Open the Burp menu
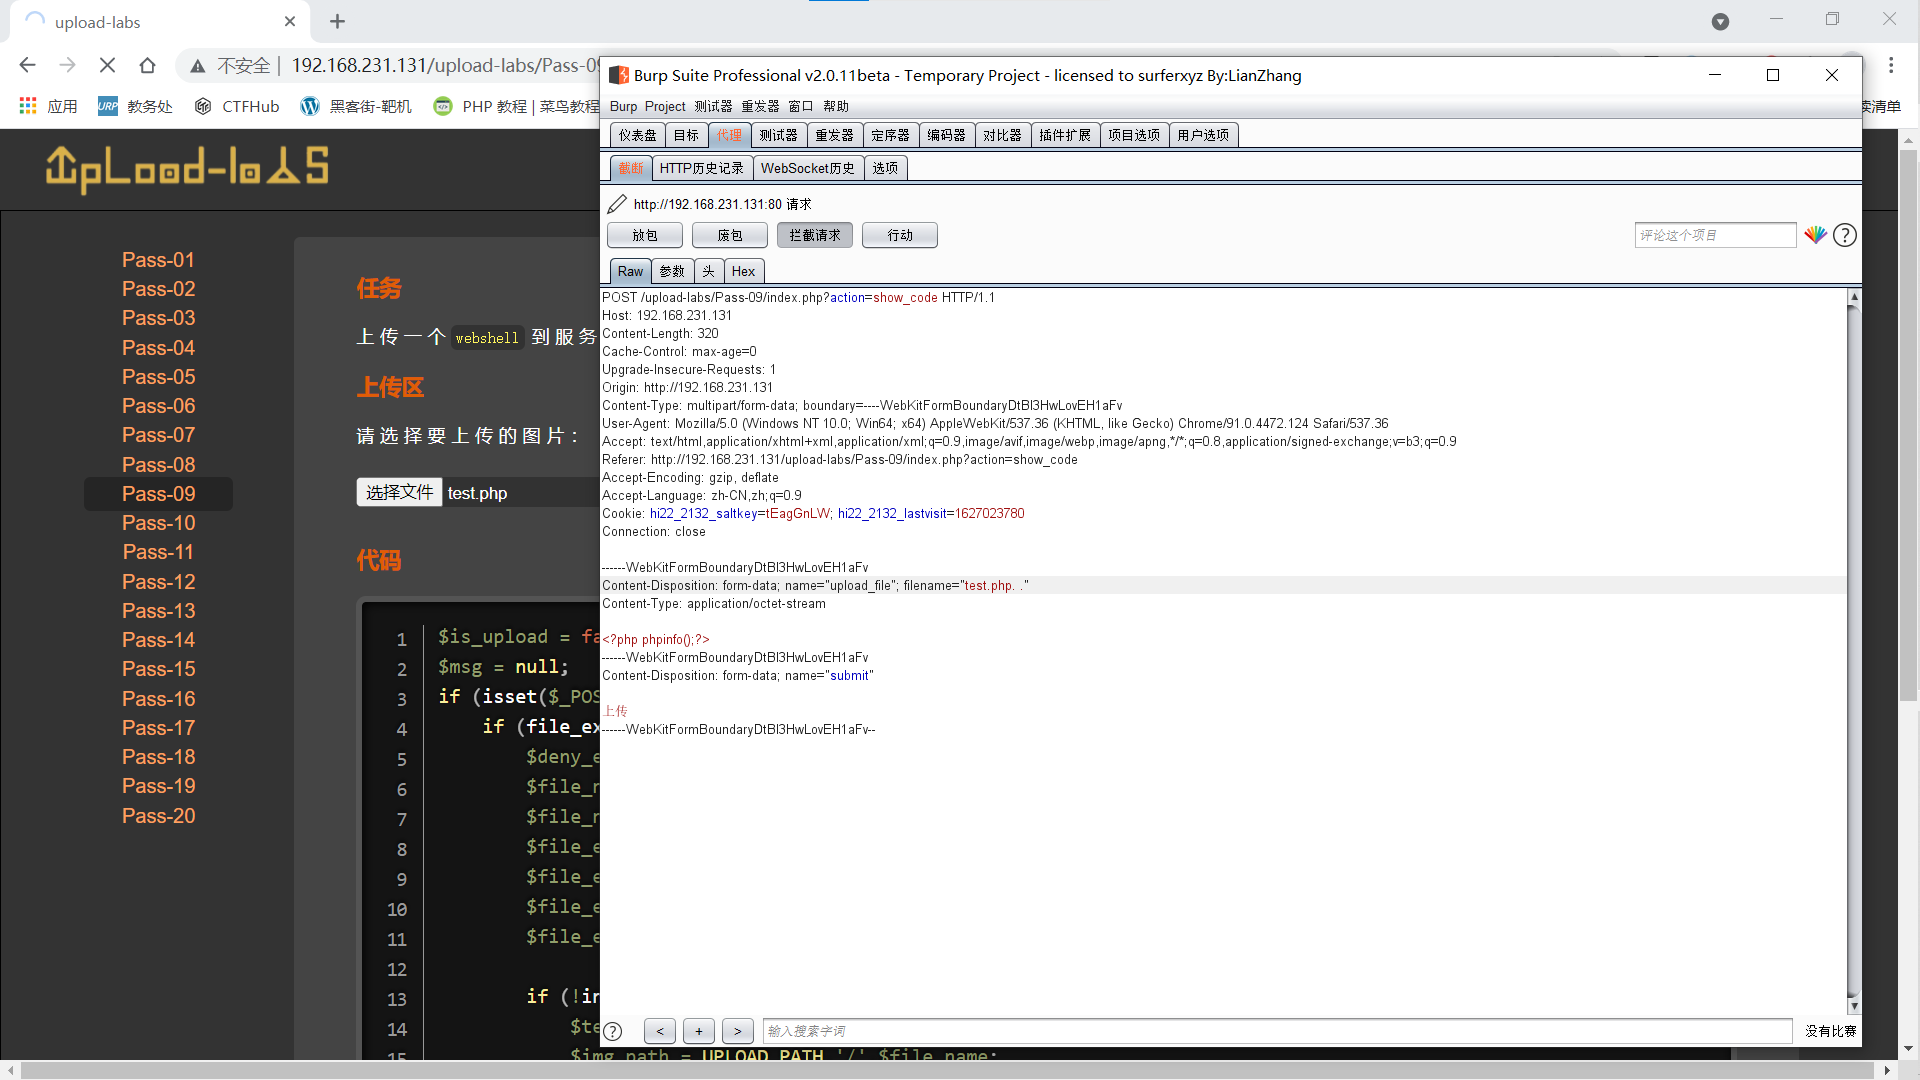The height and width of the screenshot is (1080, 1920). 623,106
